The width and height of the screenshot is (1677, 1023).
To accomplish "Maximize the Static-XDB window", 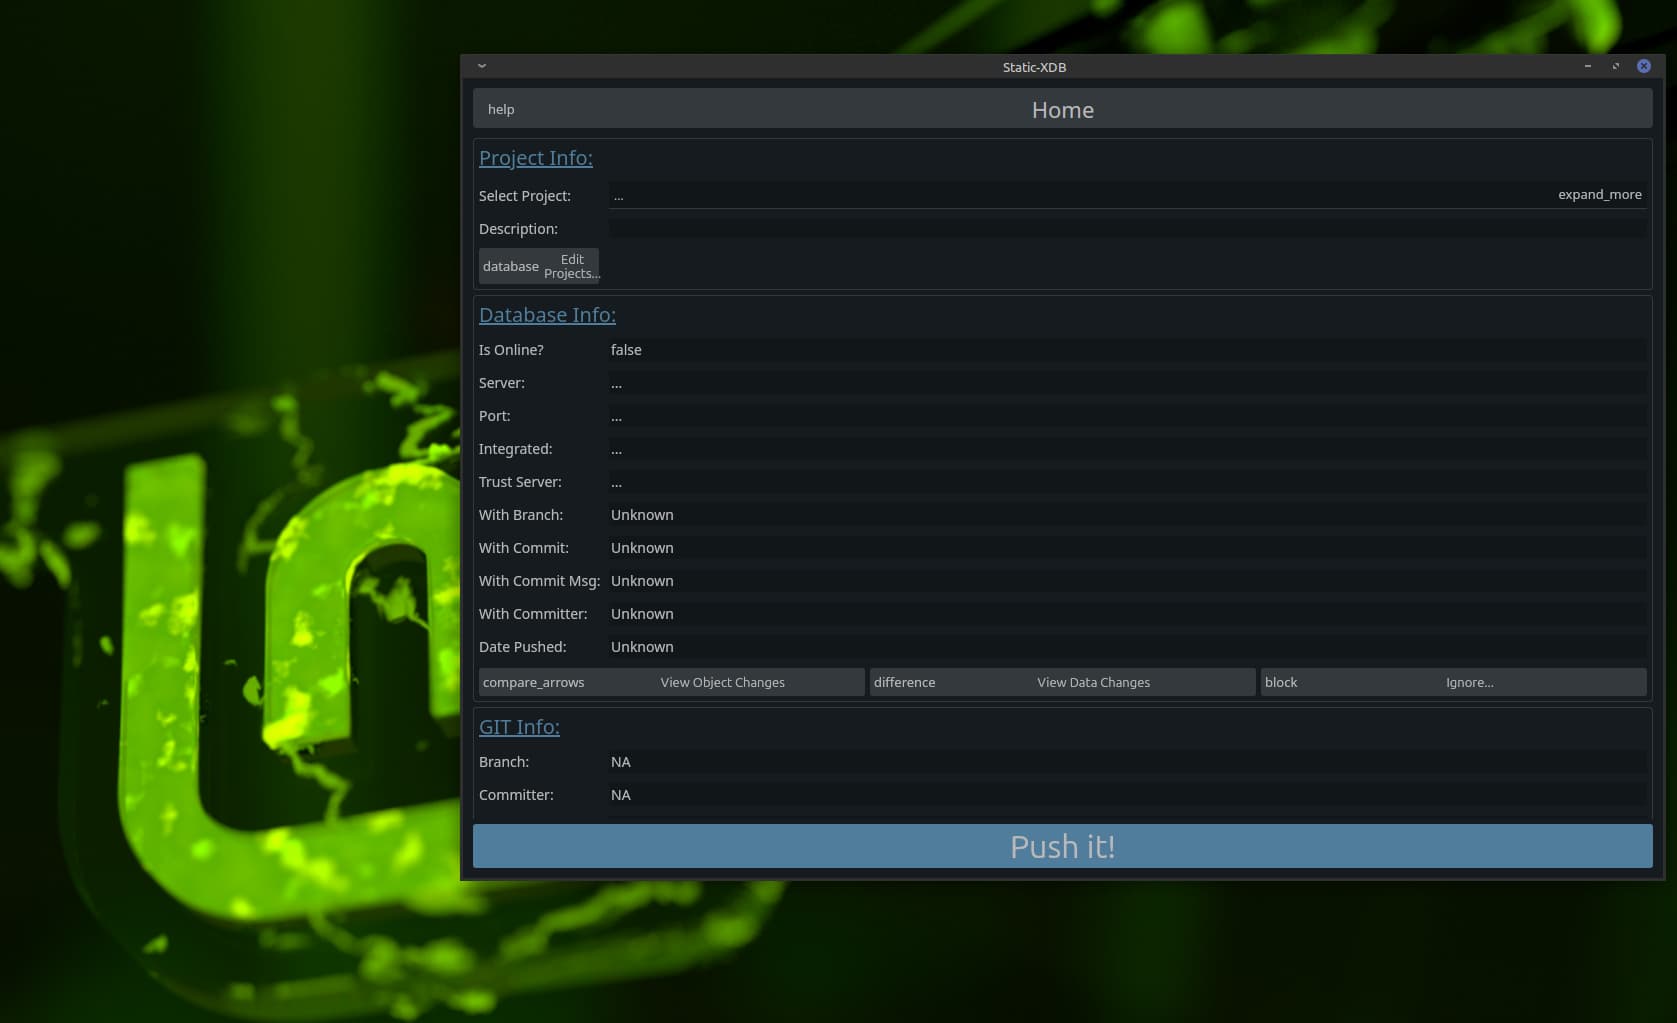I will tap(1615, 66).
